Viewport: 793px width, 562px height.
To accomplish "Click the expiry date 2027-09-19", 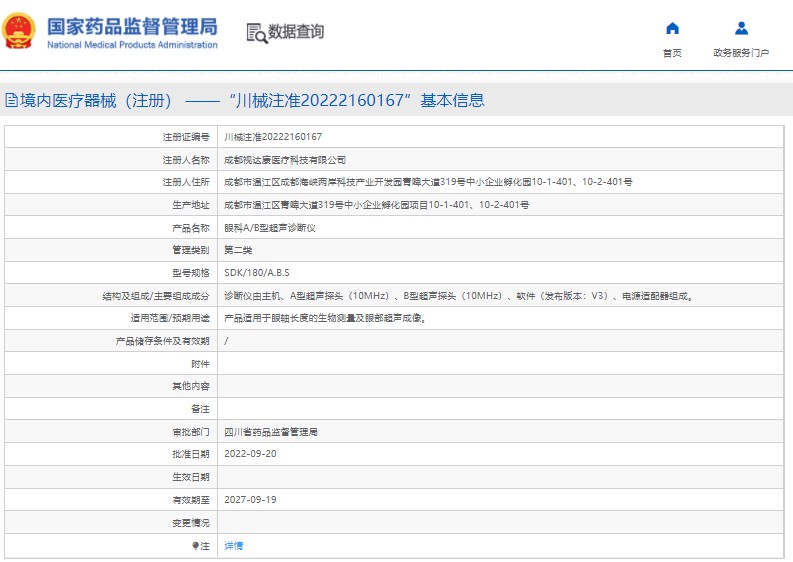I will coord(250,499).
